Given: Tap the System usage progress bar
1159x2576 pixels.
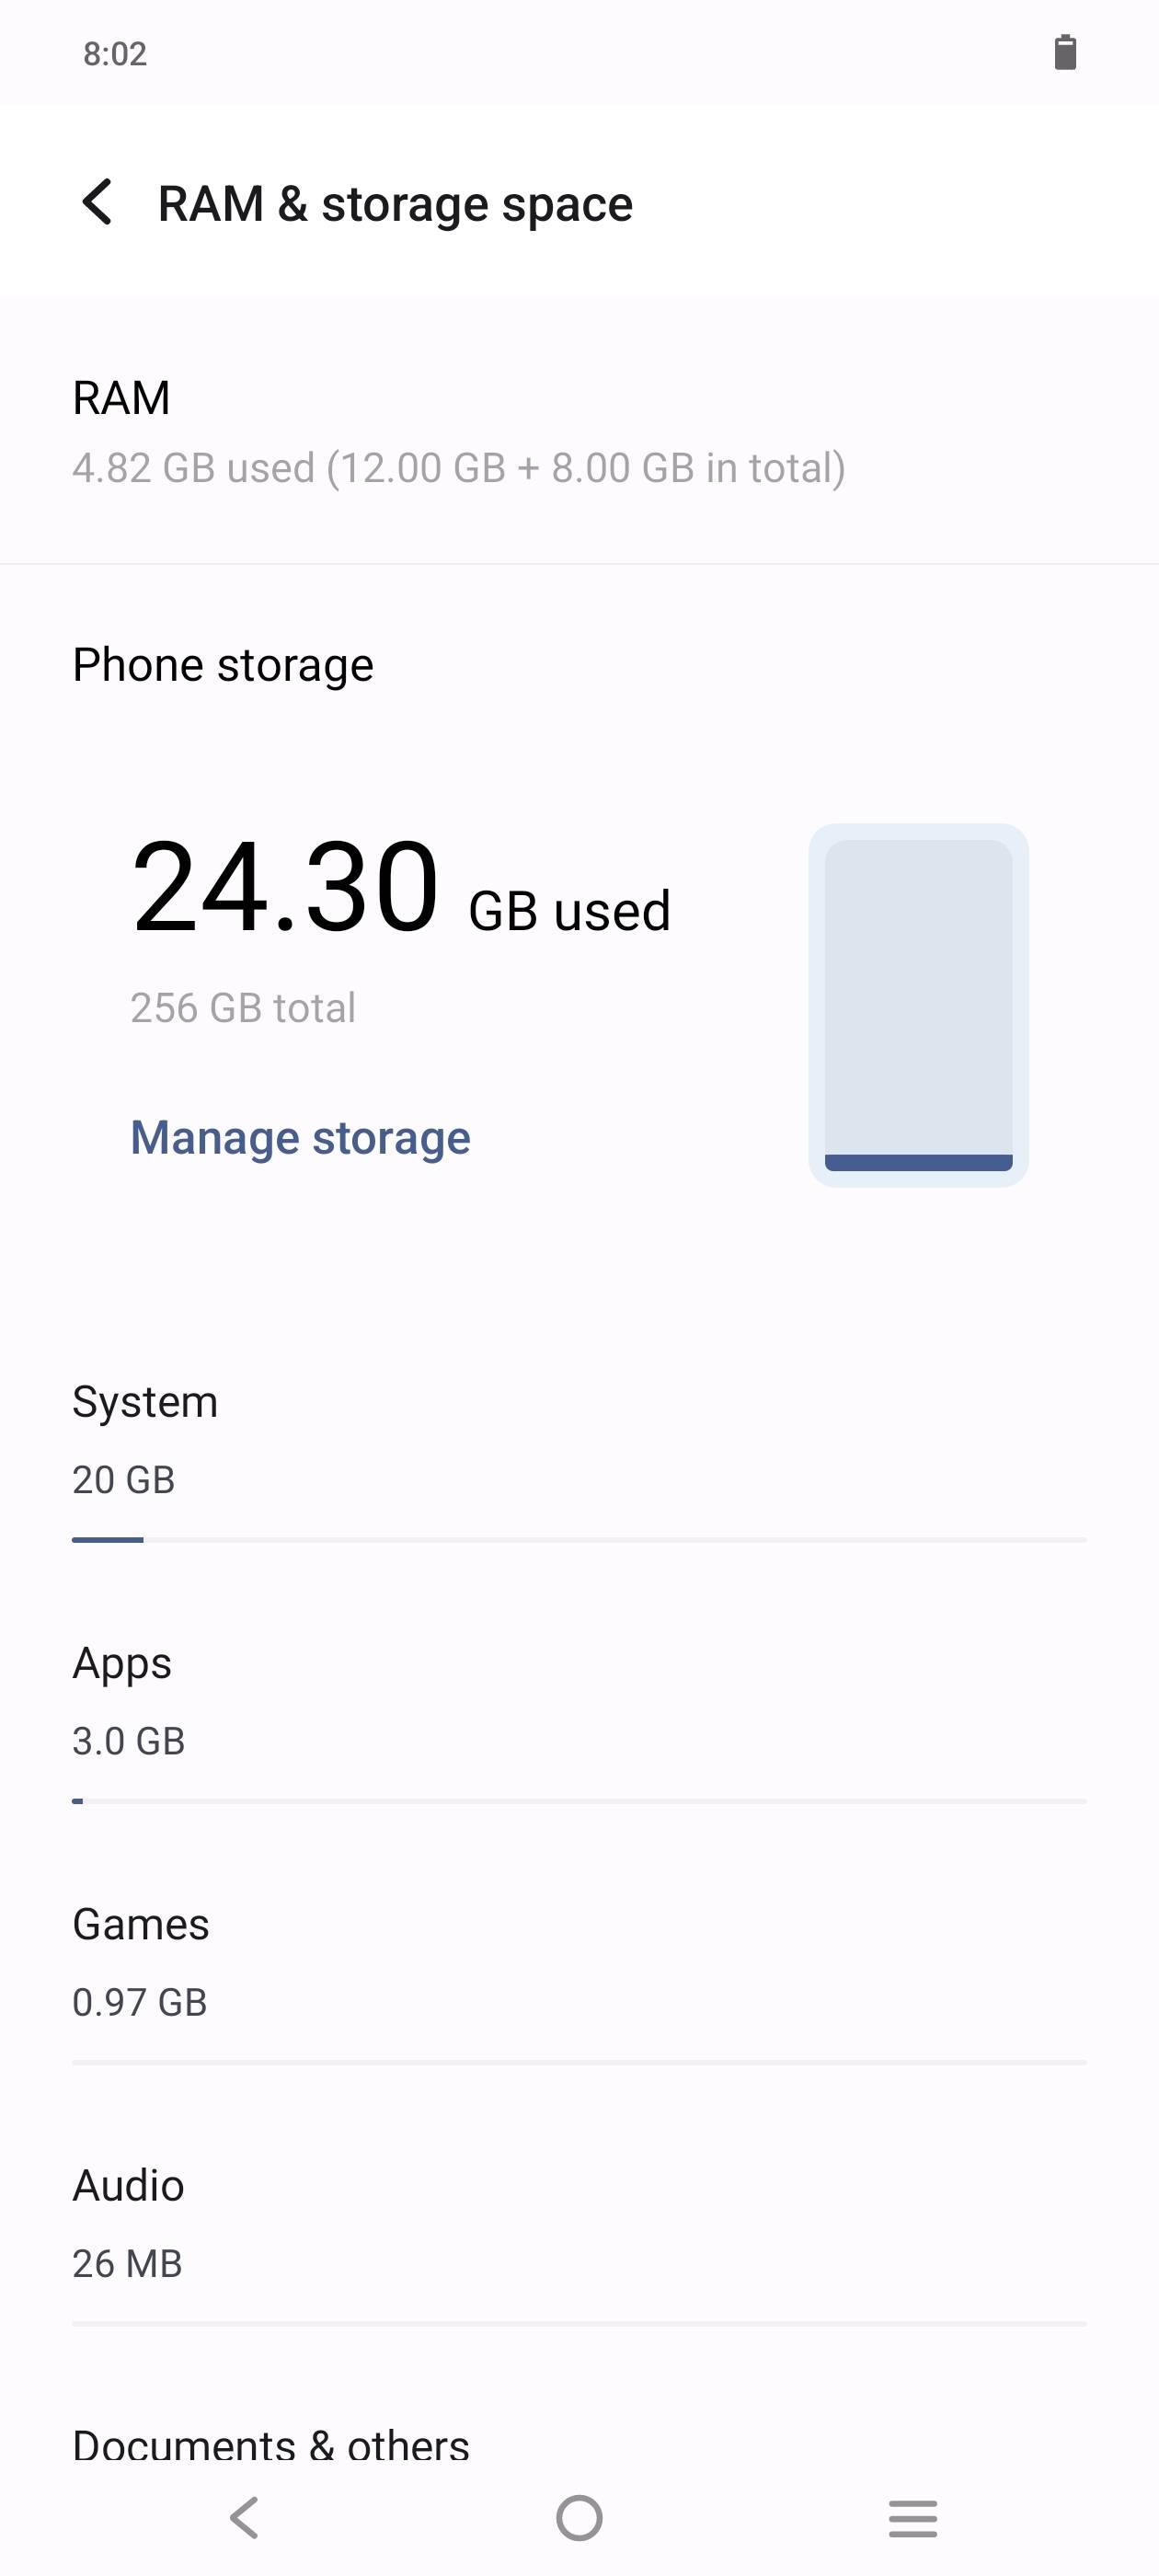Looking at the screenshot, I should coord(579,1540).
